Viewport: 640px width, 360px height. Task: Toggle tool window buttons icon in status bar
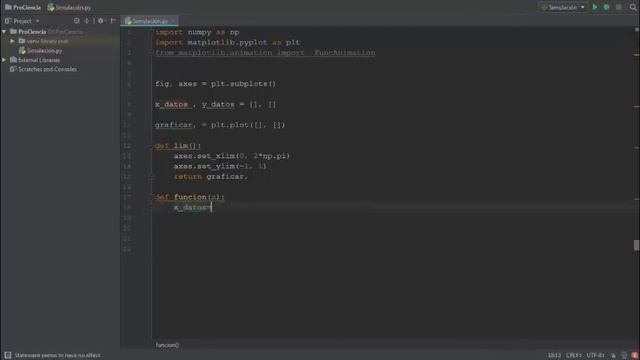[7, 355]
